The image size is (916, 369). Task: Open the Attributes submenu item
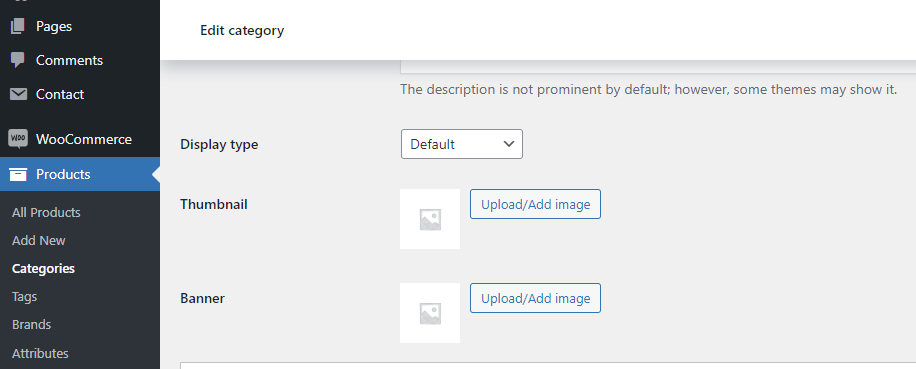[x=40, y=353]
